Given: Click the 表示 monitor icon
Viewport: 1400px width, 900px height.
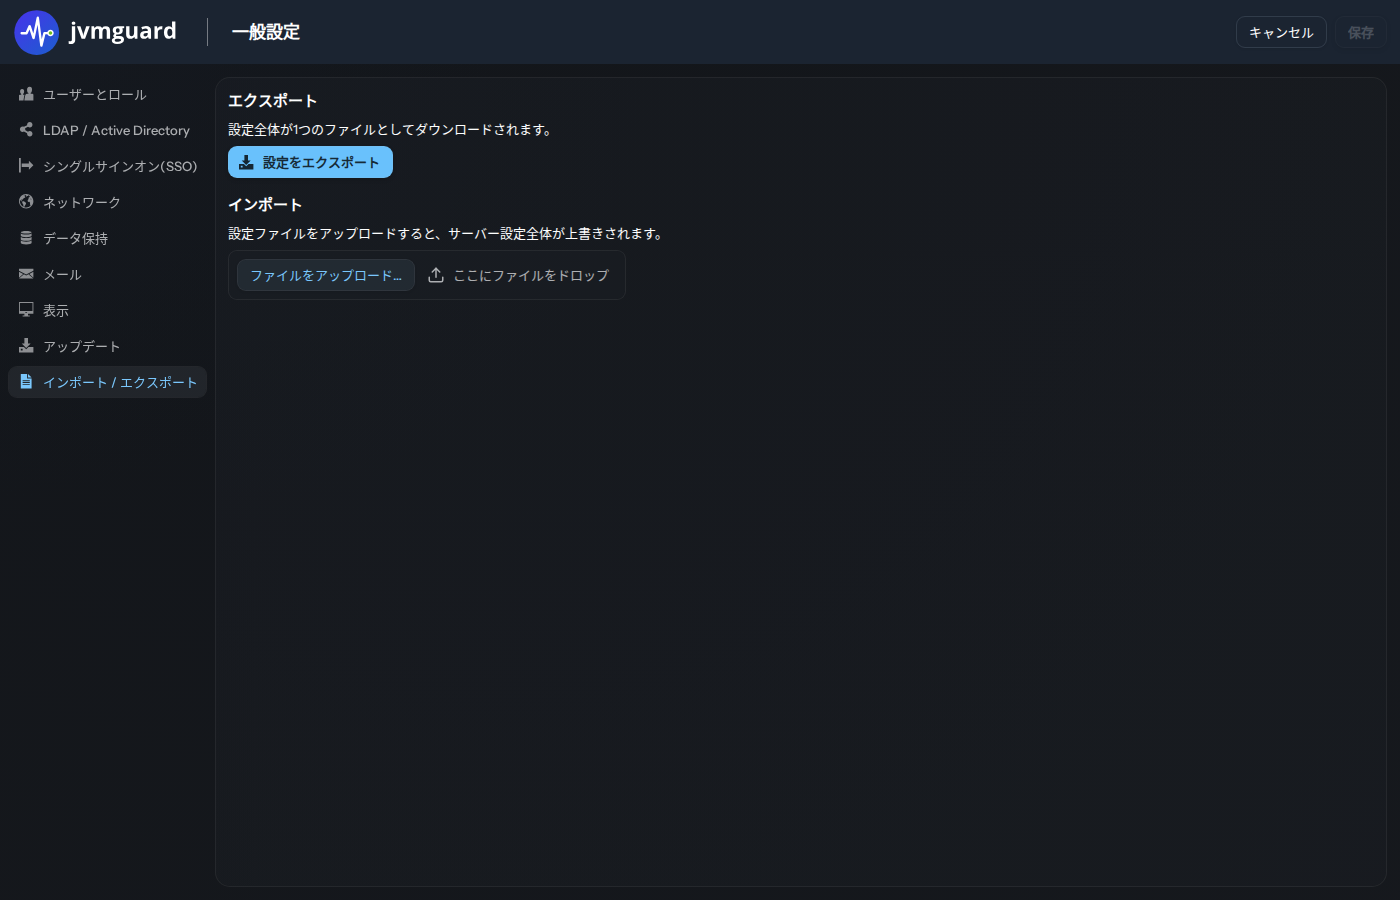Looking at the screenshot, I should pyautogui.click(x=26, y=310).
